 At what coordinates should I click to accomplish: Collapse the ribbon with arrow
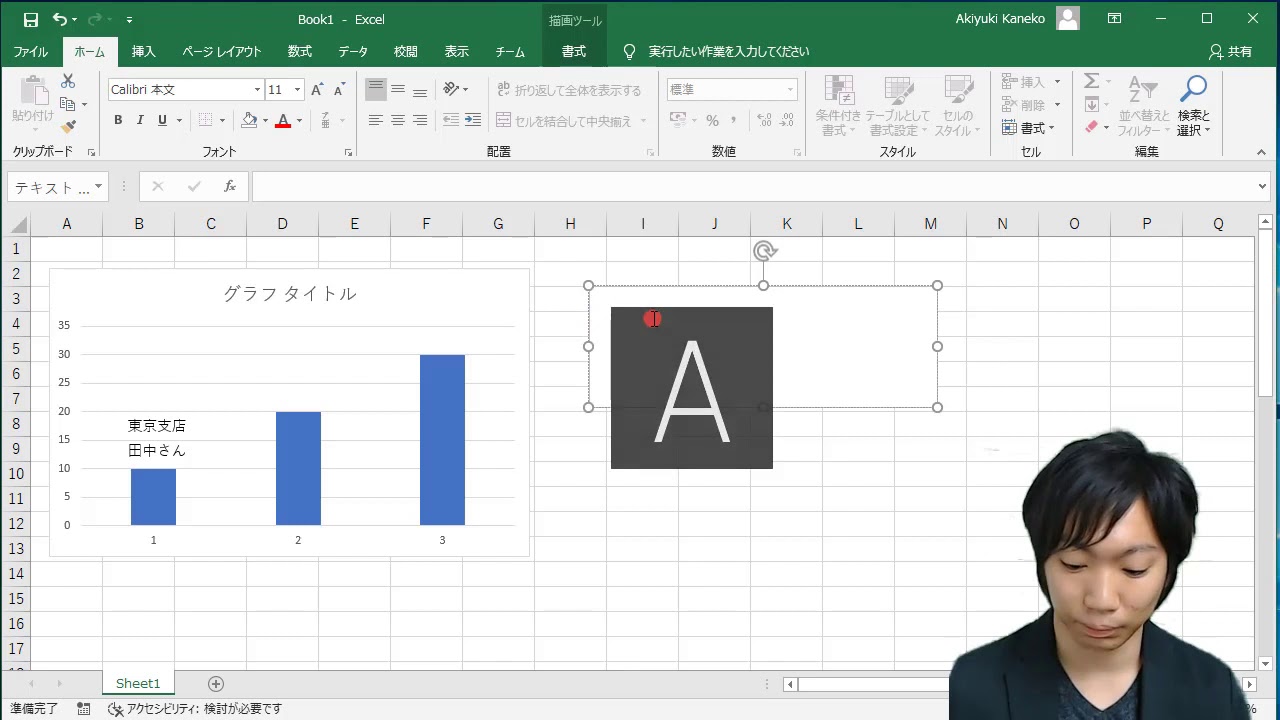1262,152
